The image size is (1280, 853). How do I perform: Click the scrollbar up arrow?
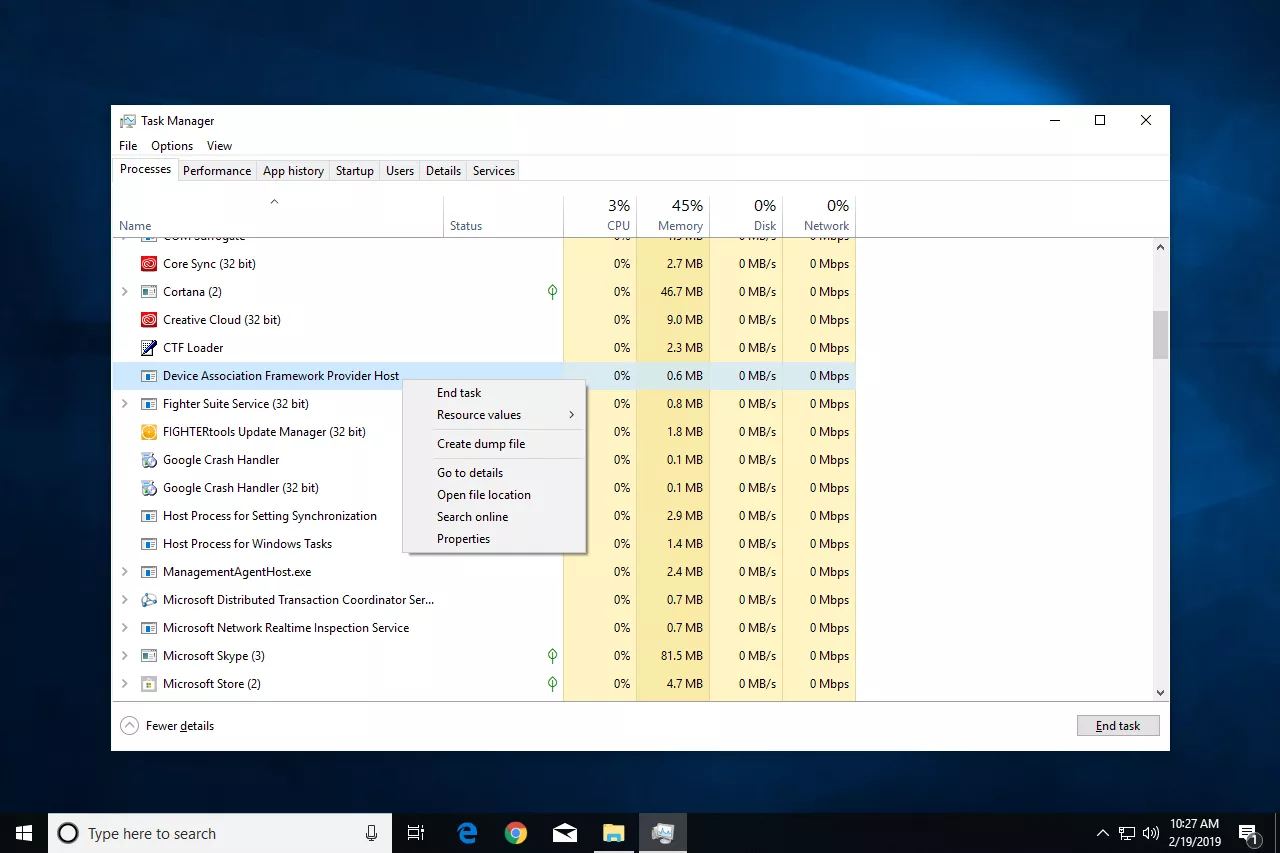coord(1160,246)
